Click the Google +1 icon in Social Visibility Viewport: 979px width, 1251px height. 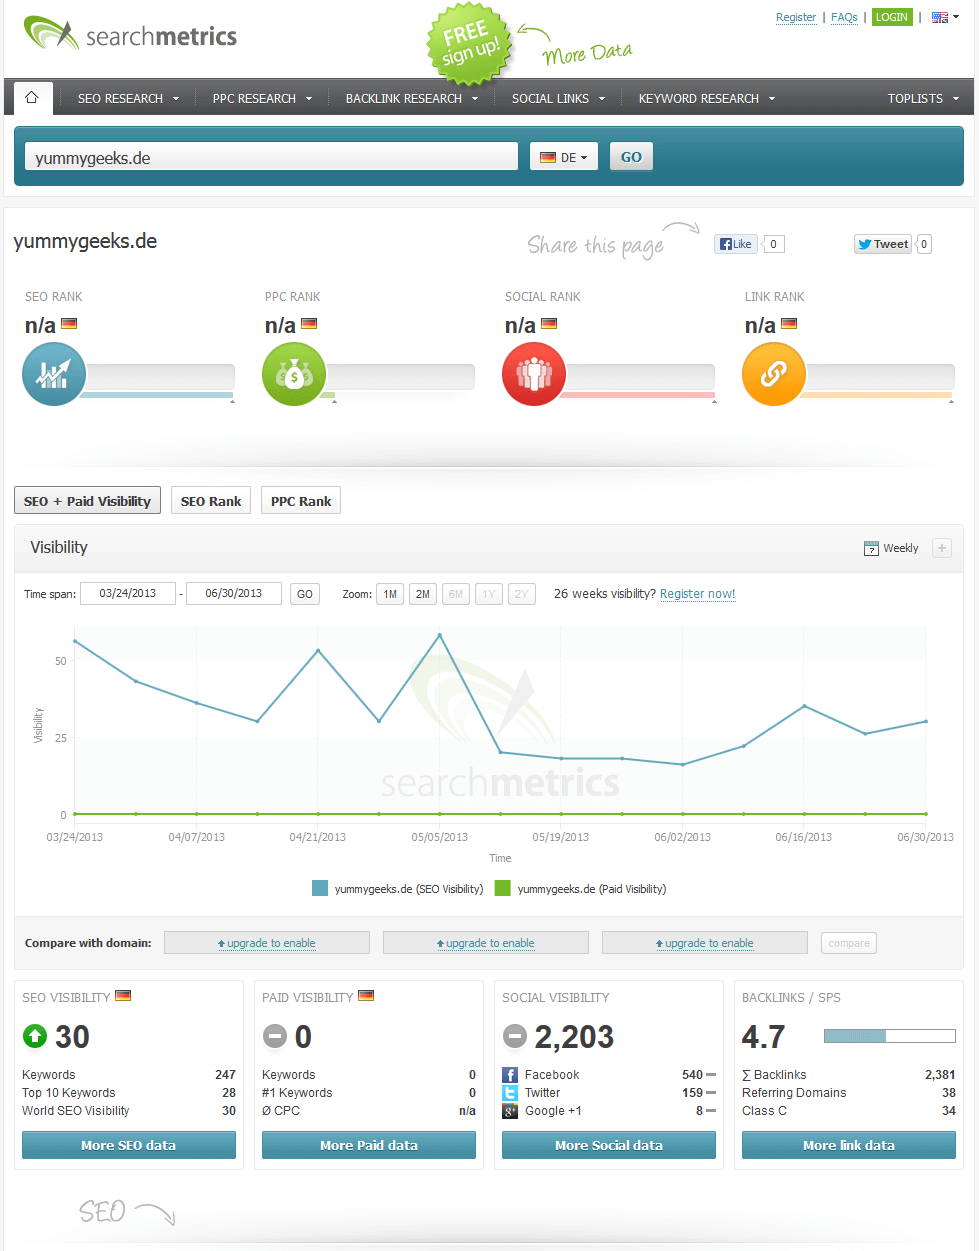point(510,1111)
